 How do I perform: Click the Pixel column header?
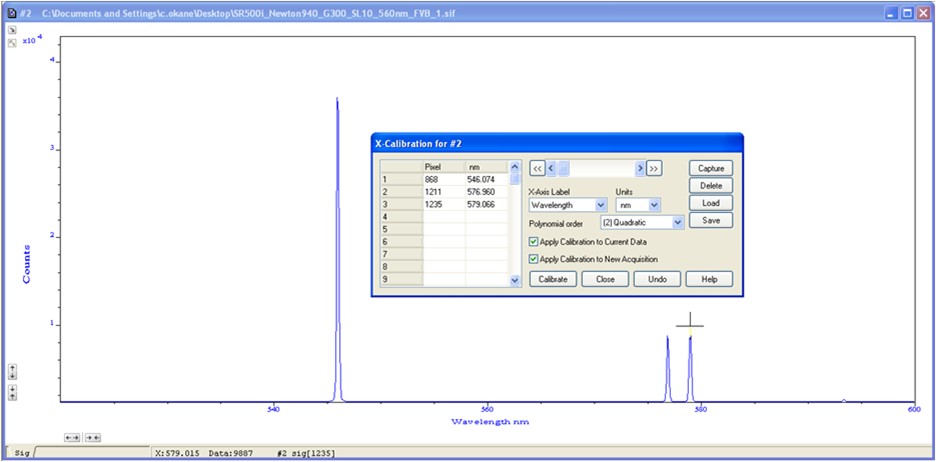tap(444, 167)
